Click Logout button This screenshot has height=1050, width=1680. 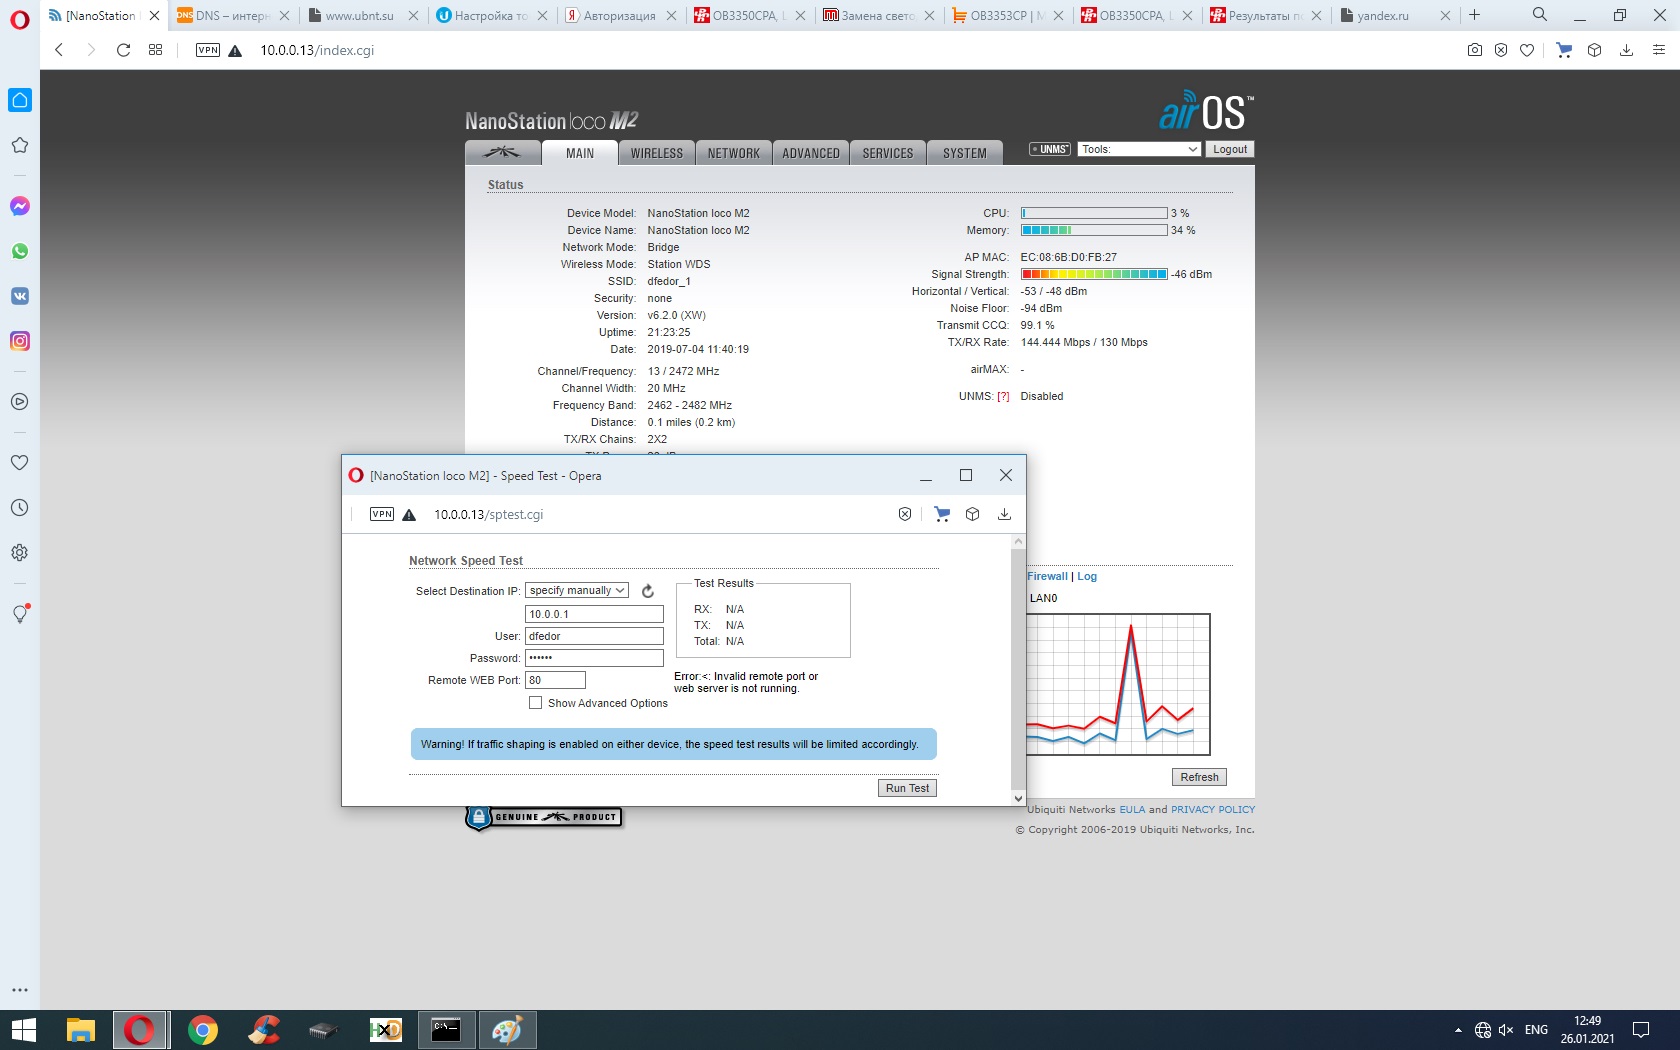click(x=1230, y=149)
